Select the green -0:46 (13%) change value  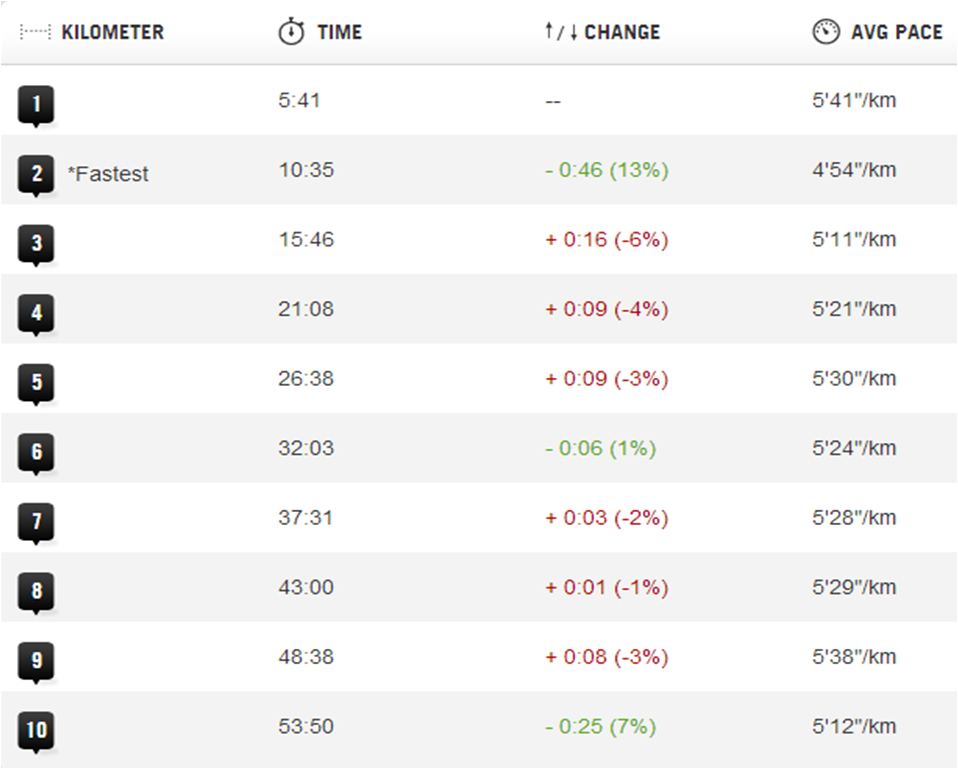606,170
